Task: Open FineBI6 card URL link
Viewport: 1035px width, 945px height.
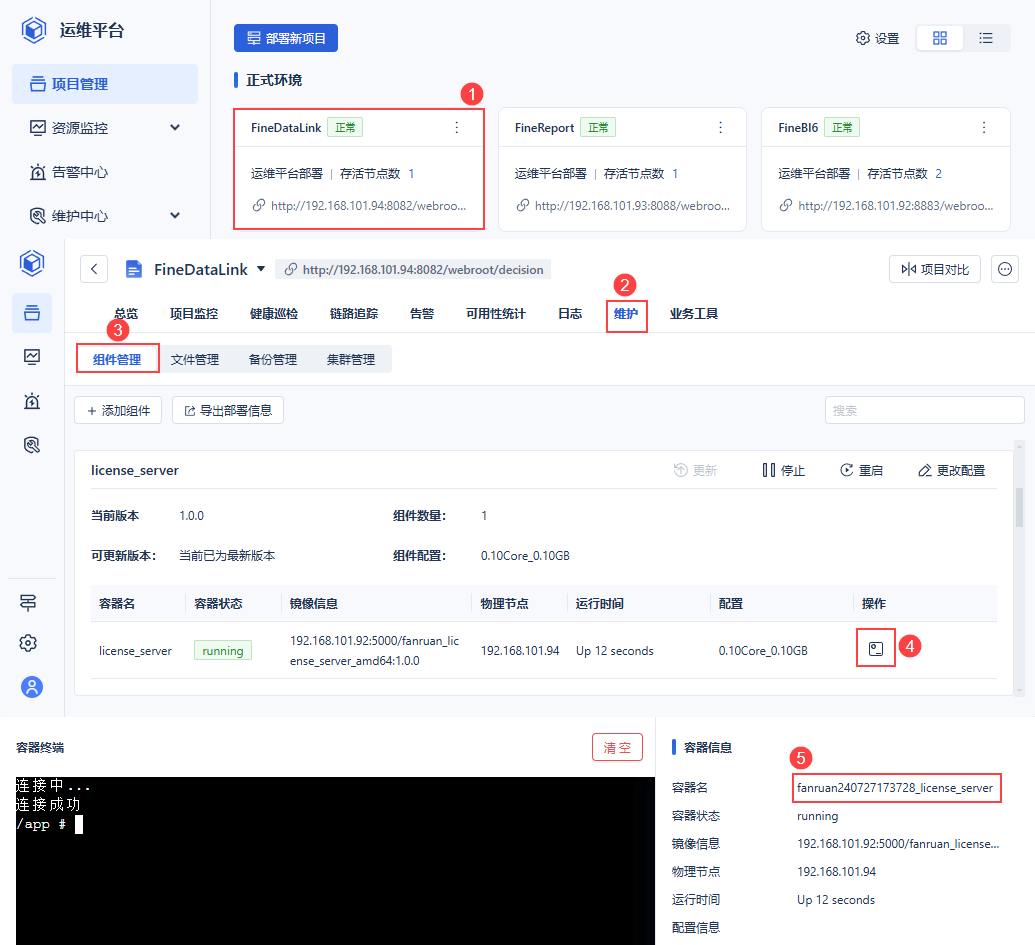Action: [886, 206]
